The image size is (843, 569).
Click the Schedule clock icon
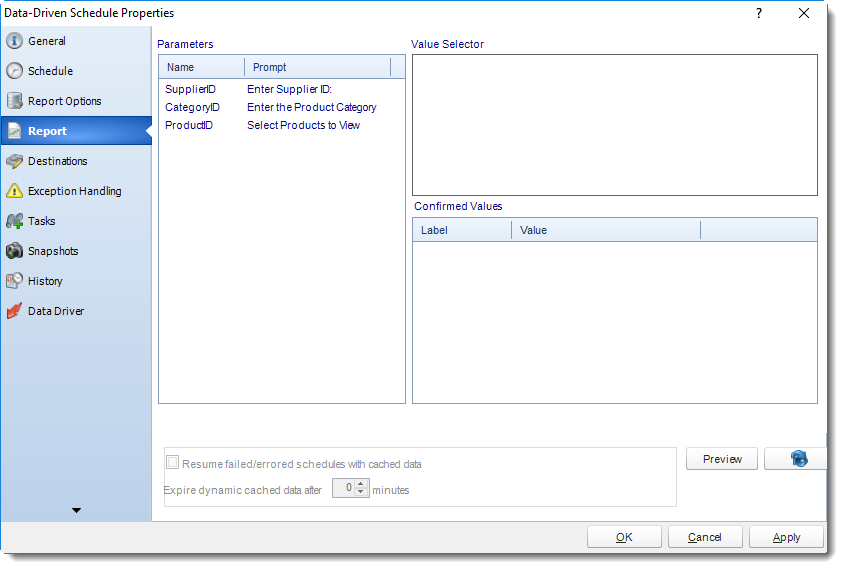coord(15,71)
